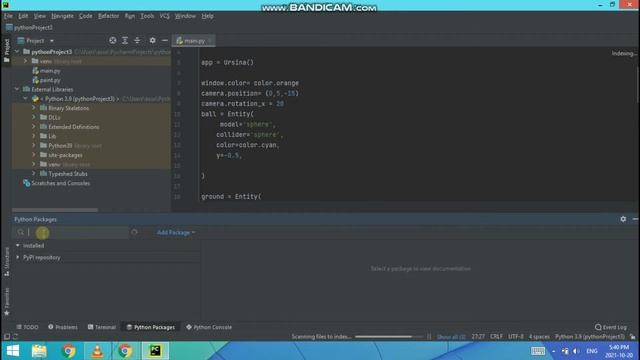Click the select opened file locate icon

coord(113,40)
